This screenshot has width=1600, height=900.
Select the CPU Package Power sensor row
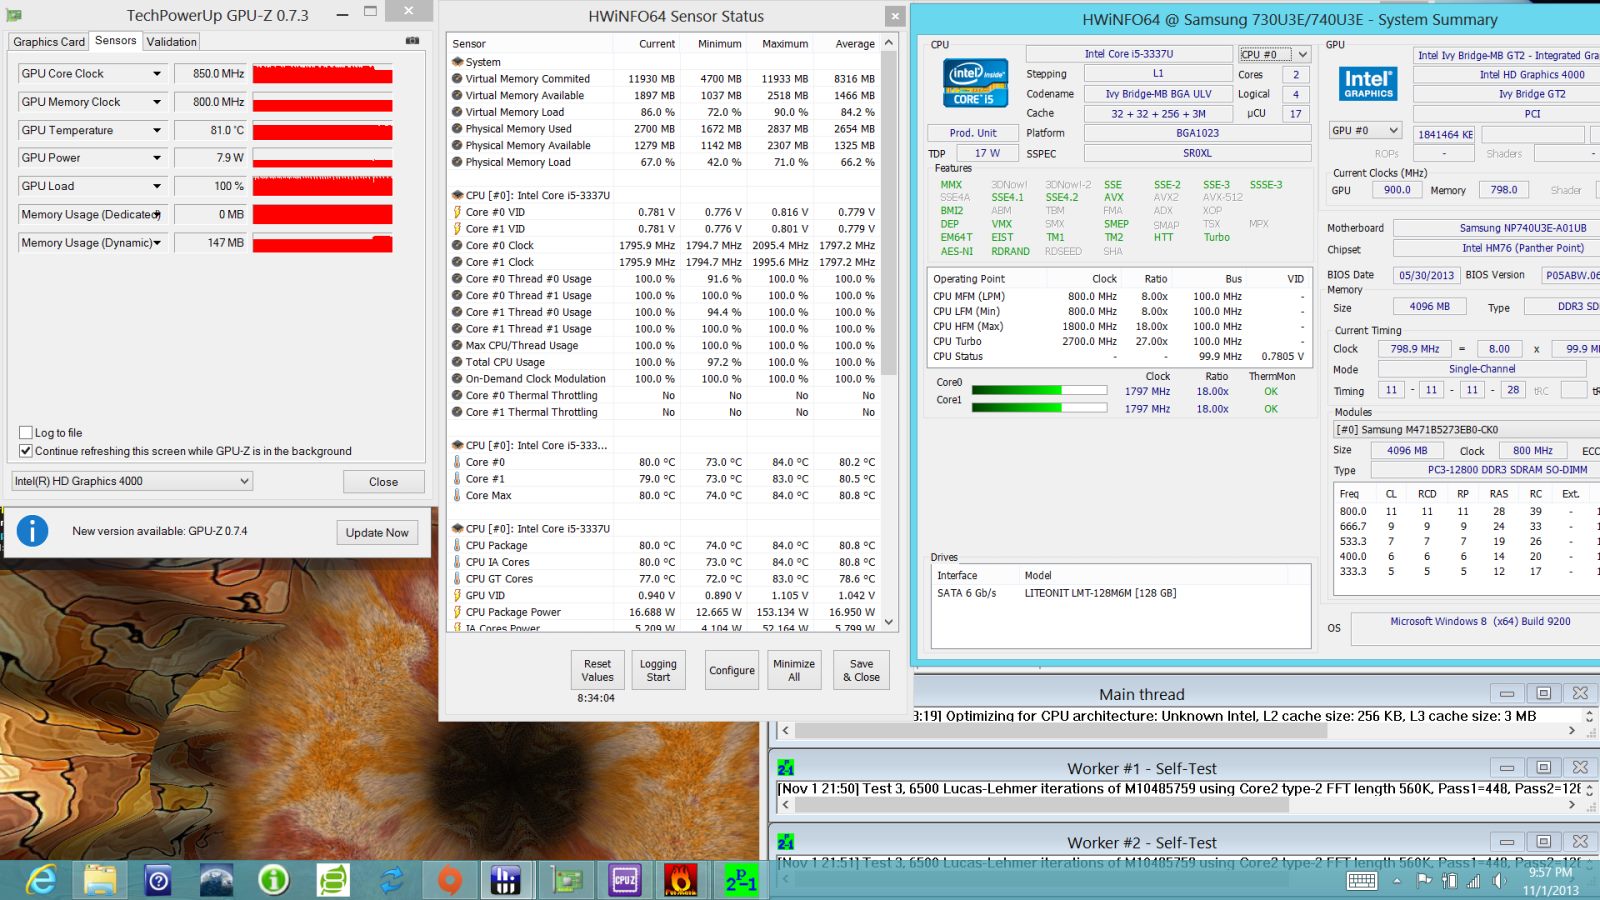pos(664,612)
